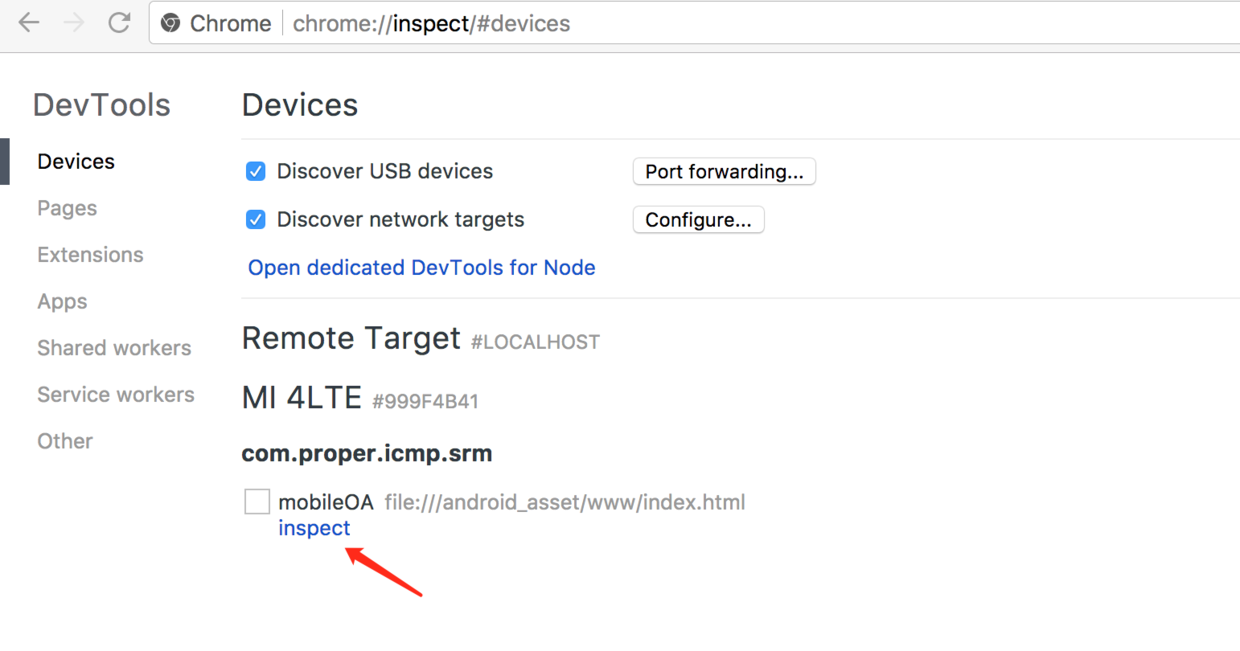Click the browser back arrow
This screenshot has width=1240, height=651.
[x=29, y=23]
